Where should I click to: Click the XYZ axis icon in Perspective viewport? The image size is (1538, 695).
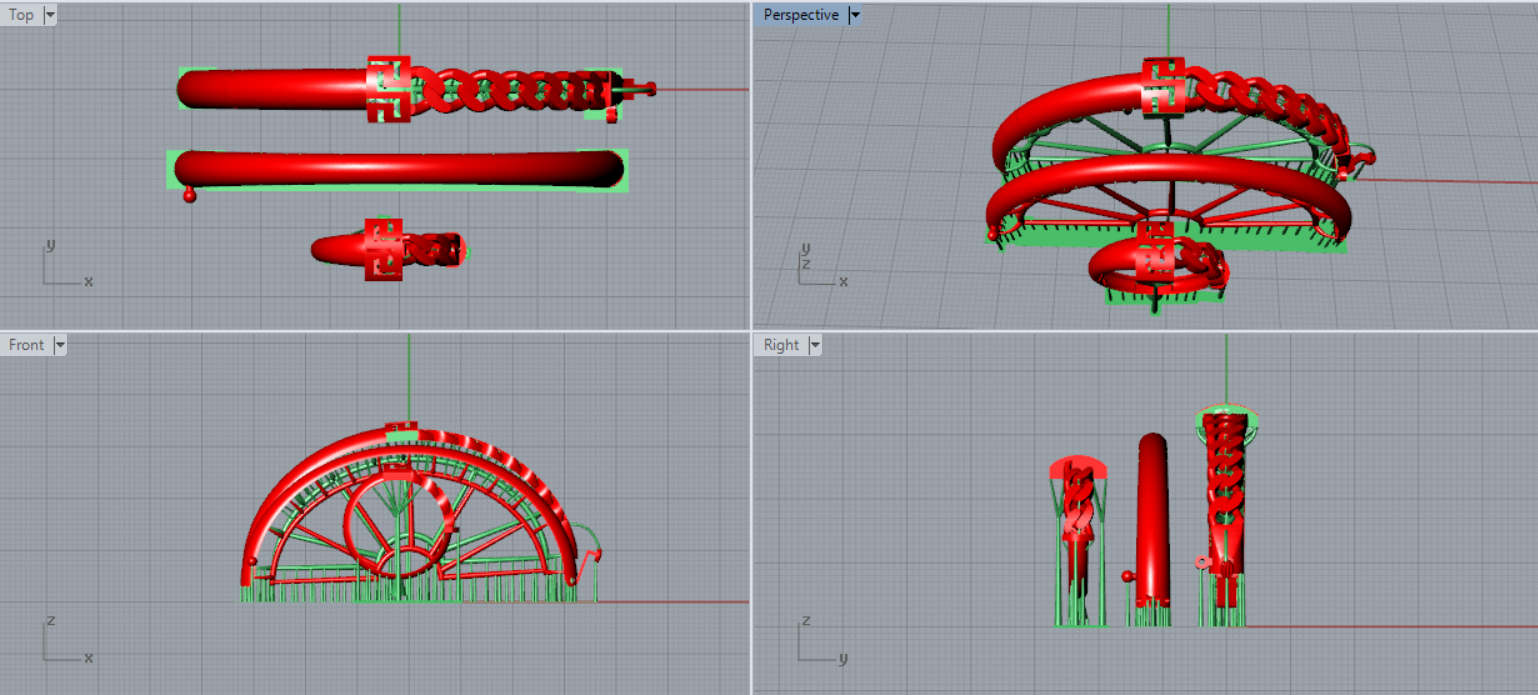point(815,268)
